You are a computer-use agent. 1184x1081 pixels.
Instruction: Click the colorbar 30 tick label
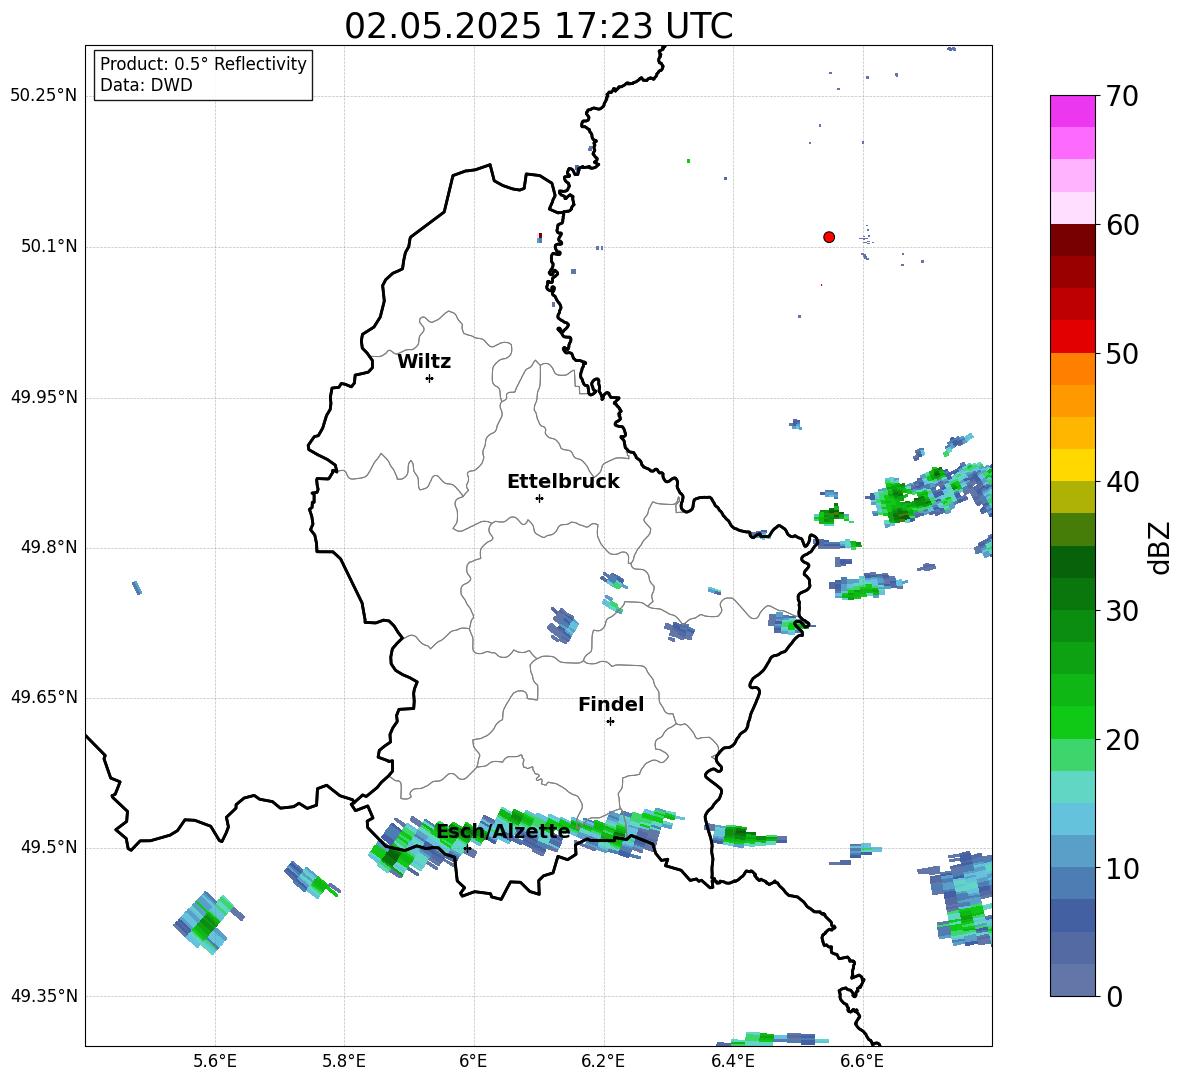pyautogui.click(x=1121, y=611)
